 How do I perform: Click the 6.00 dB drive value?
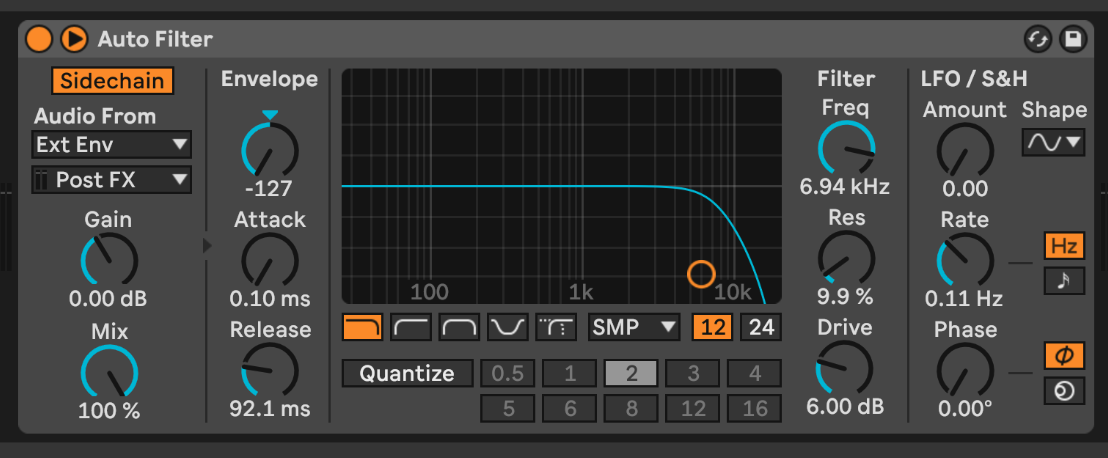point(845,408)
